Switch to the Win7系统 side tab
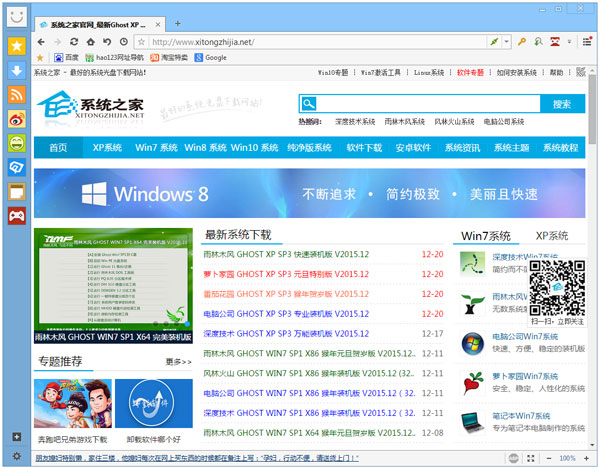Image resolution: width=600 pixels, height=468 pixels. 486,236
